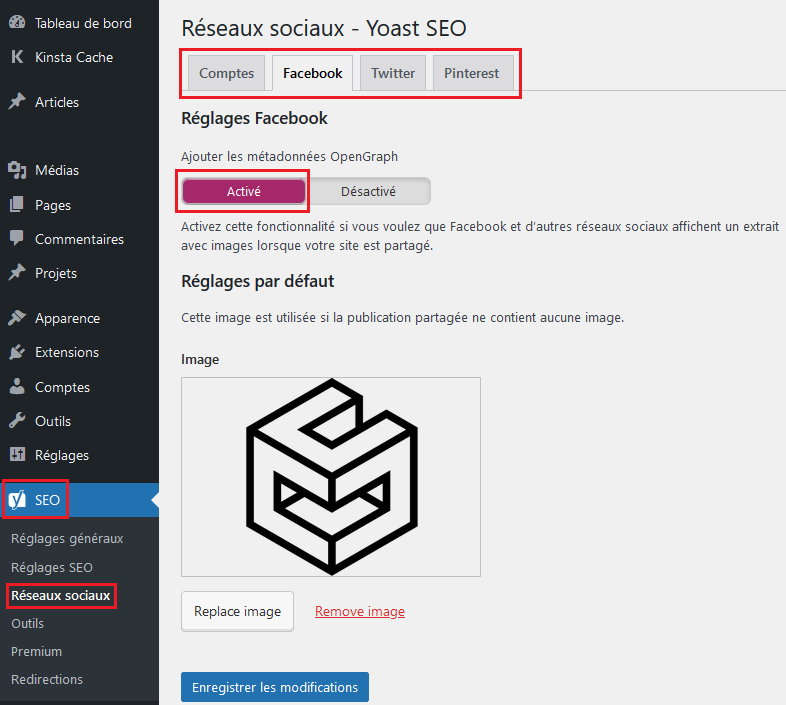Open the Premium submenu item

pos(37,652)
